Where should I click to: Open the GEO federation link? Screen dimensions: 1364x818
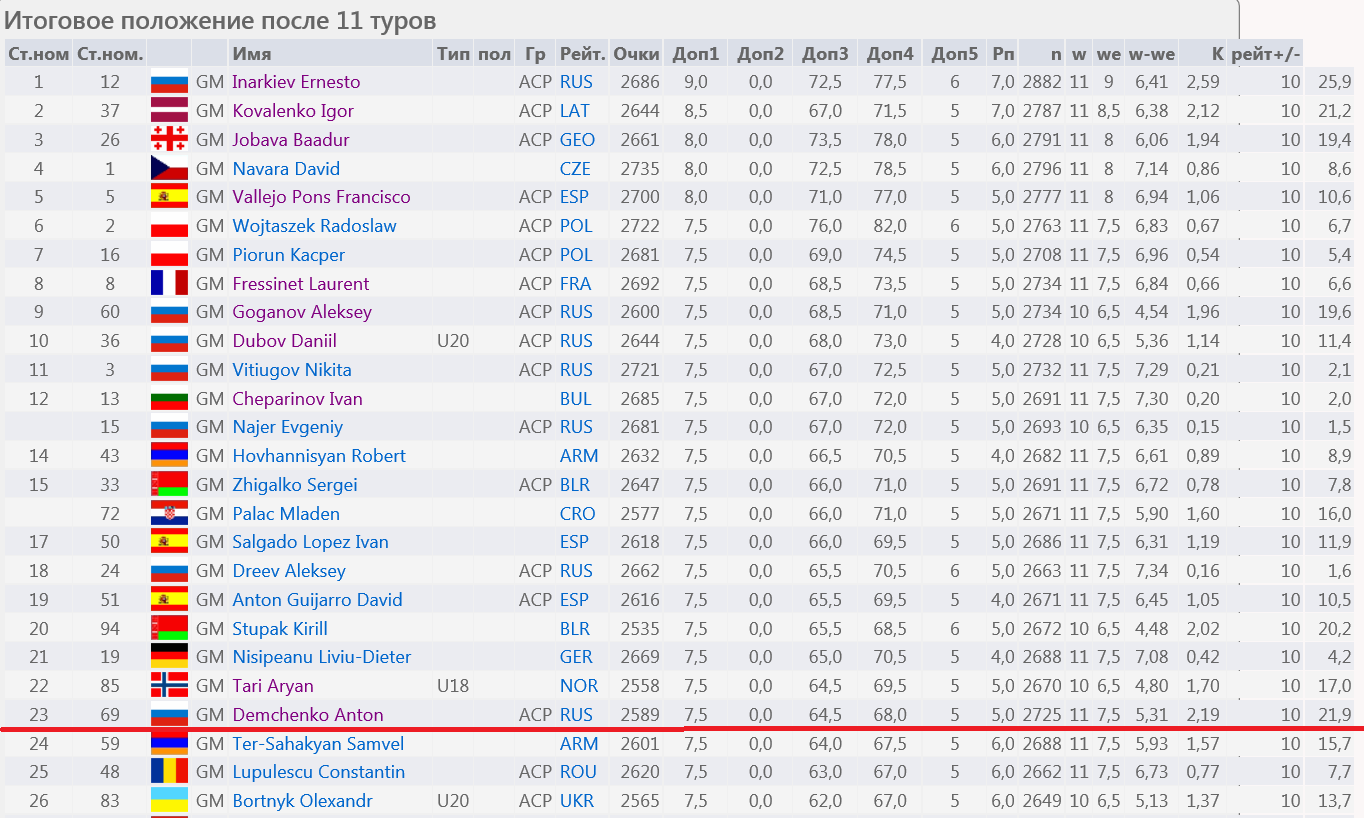[577, 140]
